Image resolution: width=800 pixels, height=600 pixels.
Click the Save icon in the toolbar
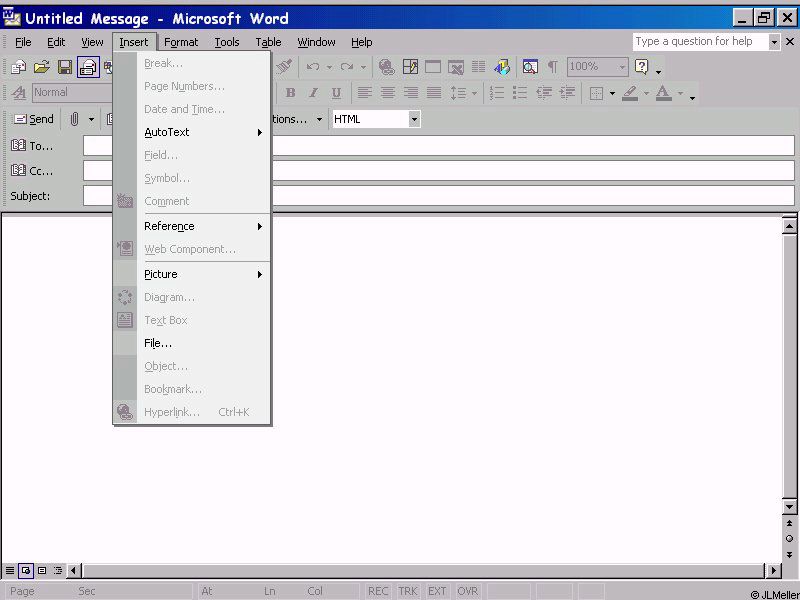pos(65,67)
